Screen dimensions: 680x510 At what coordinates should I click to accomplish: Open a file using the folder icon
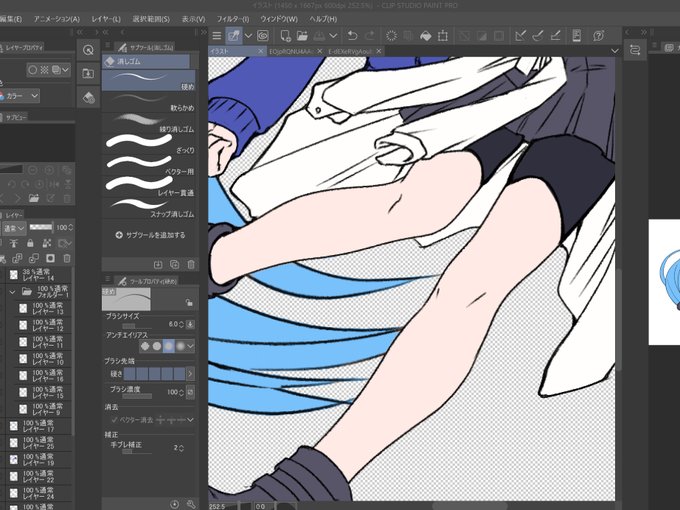pos(302,36)
